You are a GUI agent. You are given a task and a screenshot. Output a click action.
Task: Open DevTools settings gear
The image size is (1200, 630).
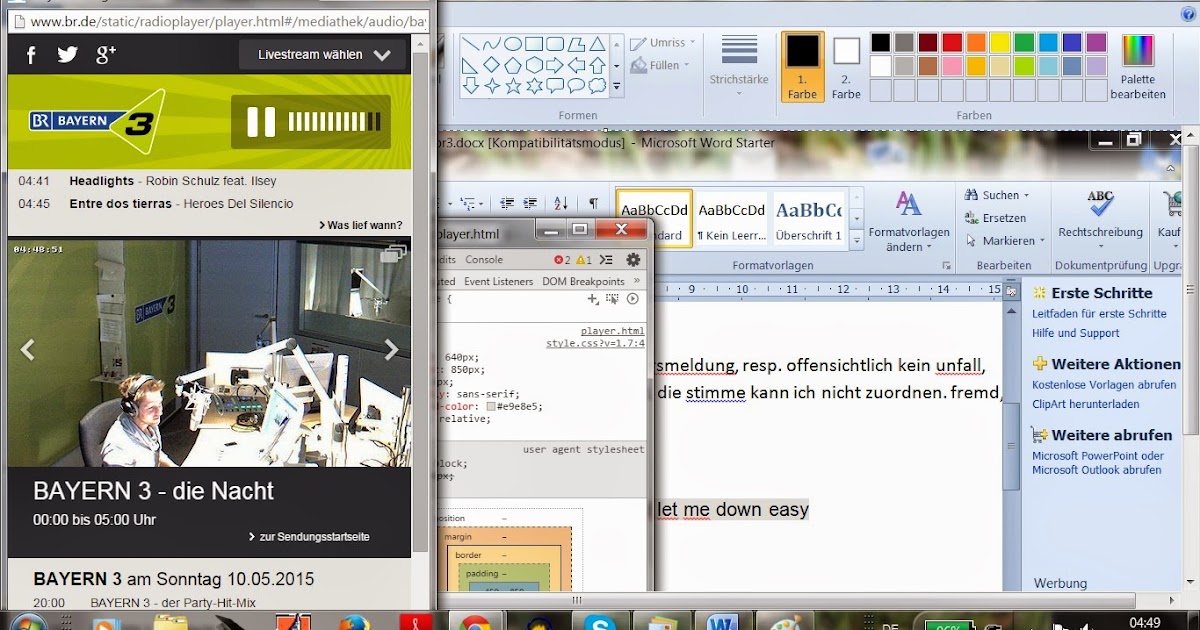click(633, 260)
